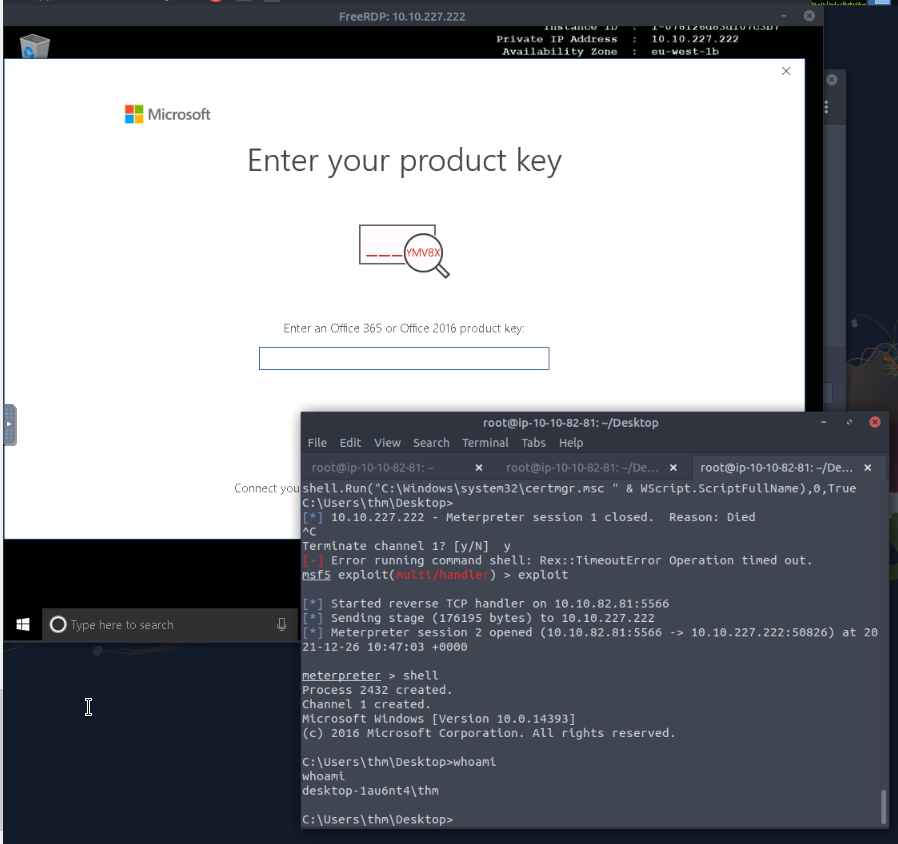Click the whoami output desktop-1au6nt4\thm

click(371, 791)
